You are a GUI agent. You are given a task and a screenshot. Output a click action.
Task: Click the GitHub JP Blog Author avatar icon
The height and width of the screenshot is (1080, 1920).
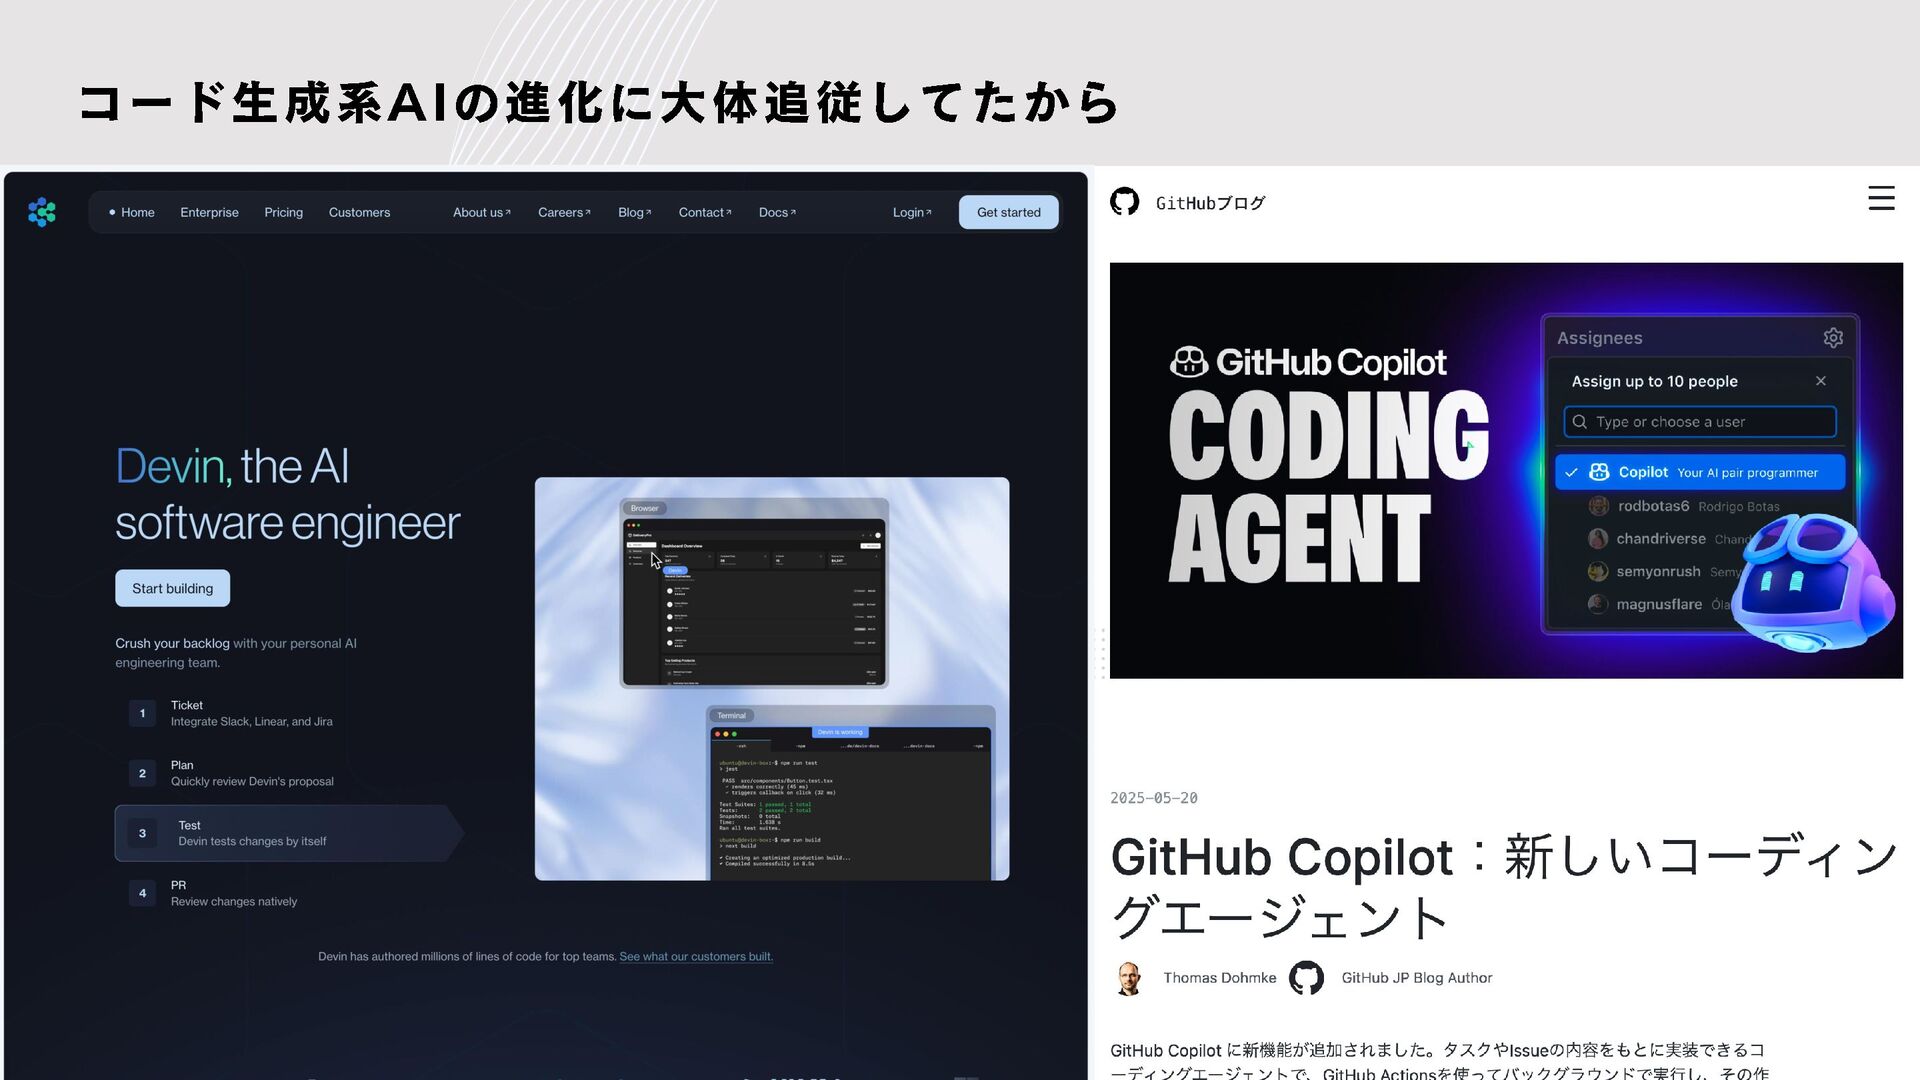click(x=1306, y=978)
